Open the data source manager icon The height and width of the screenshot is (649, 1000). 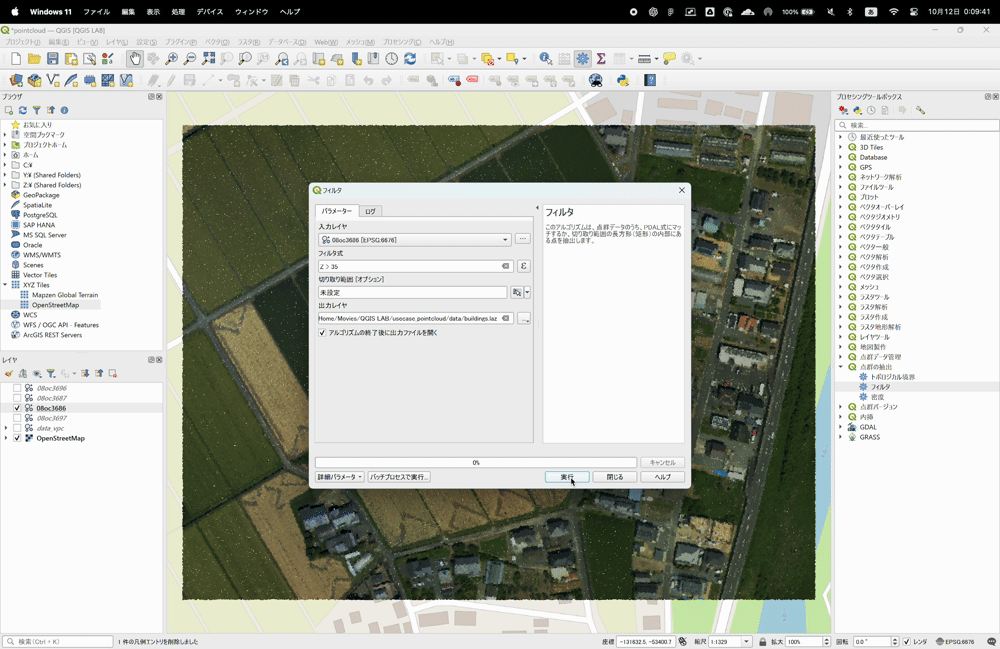[x=16, y=80]
